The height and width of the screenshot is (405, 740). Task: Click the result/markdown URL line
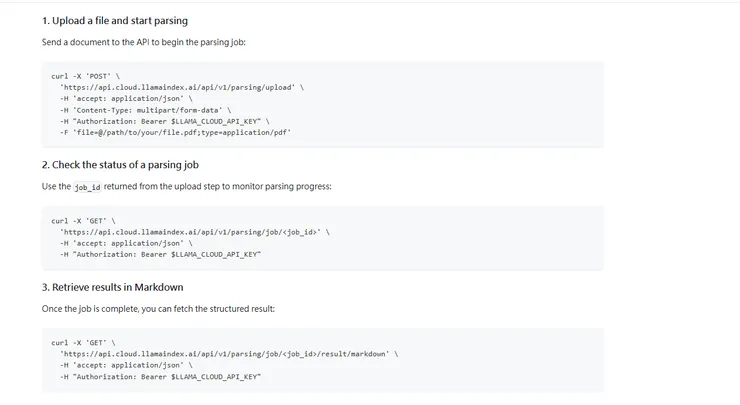point(228,353)
